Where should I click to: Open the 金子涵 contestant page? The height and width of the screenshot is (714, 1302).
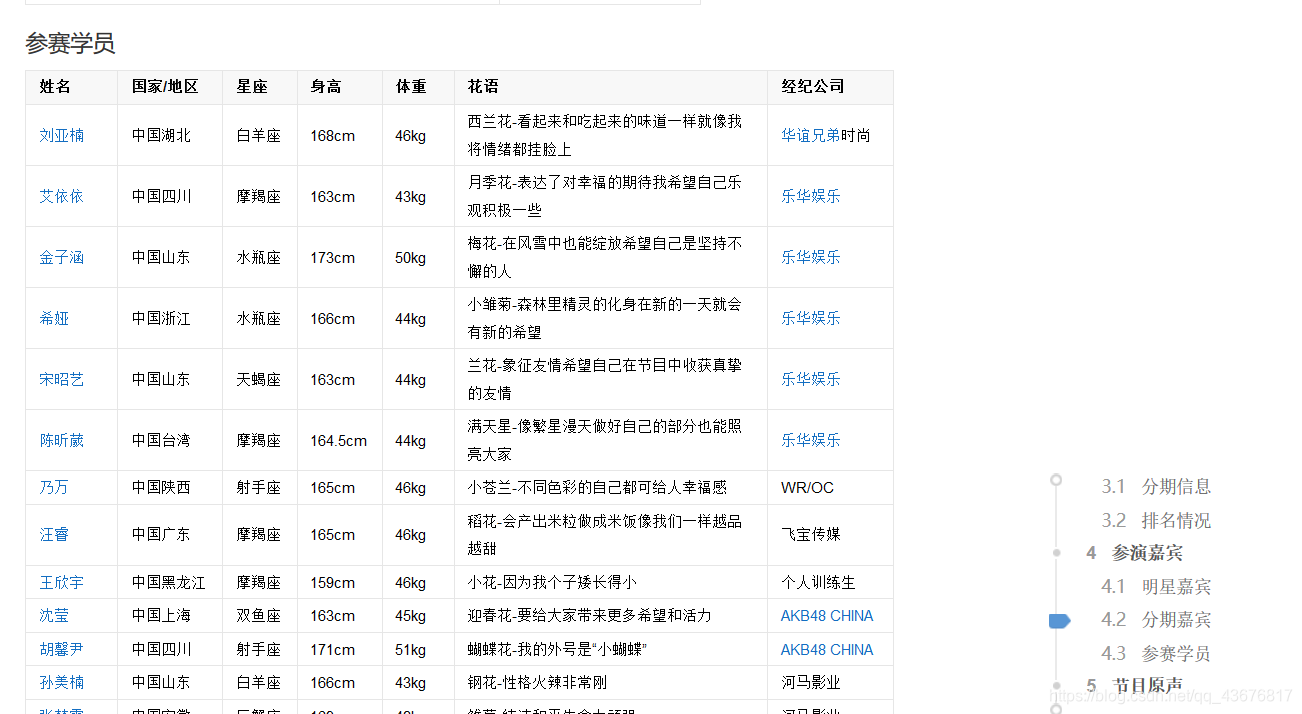(62, 257)
